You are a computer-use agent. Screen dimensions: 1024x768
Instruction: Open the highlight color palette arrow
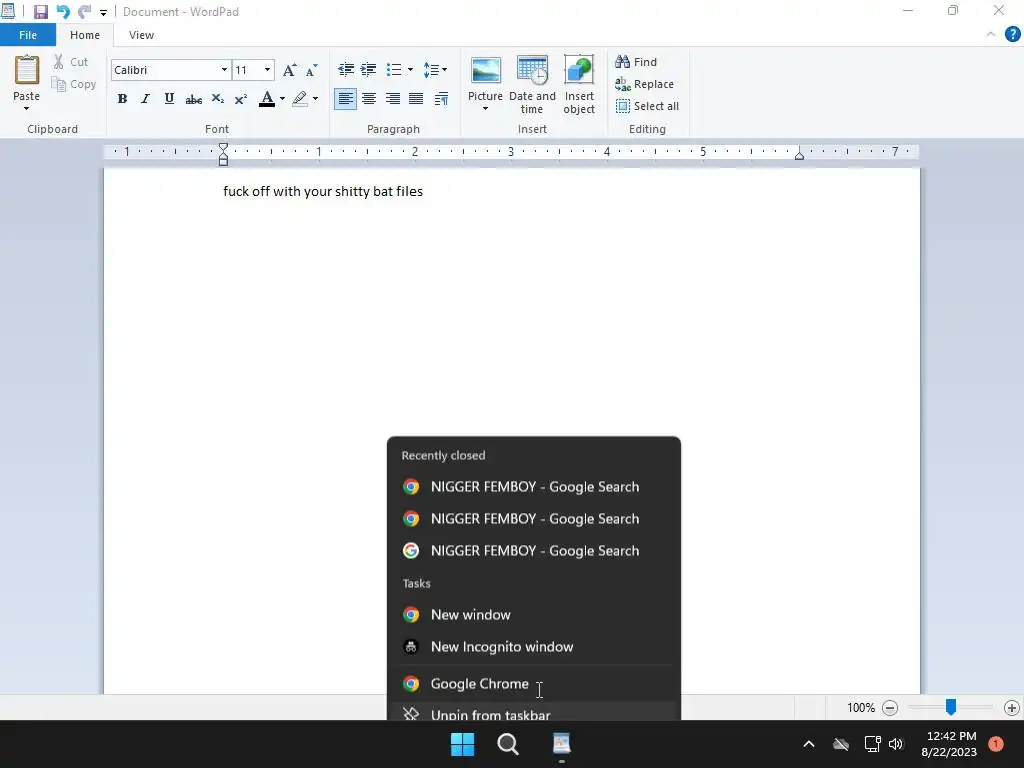(315, 99)
